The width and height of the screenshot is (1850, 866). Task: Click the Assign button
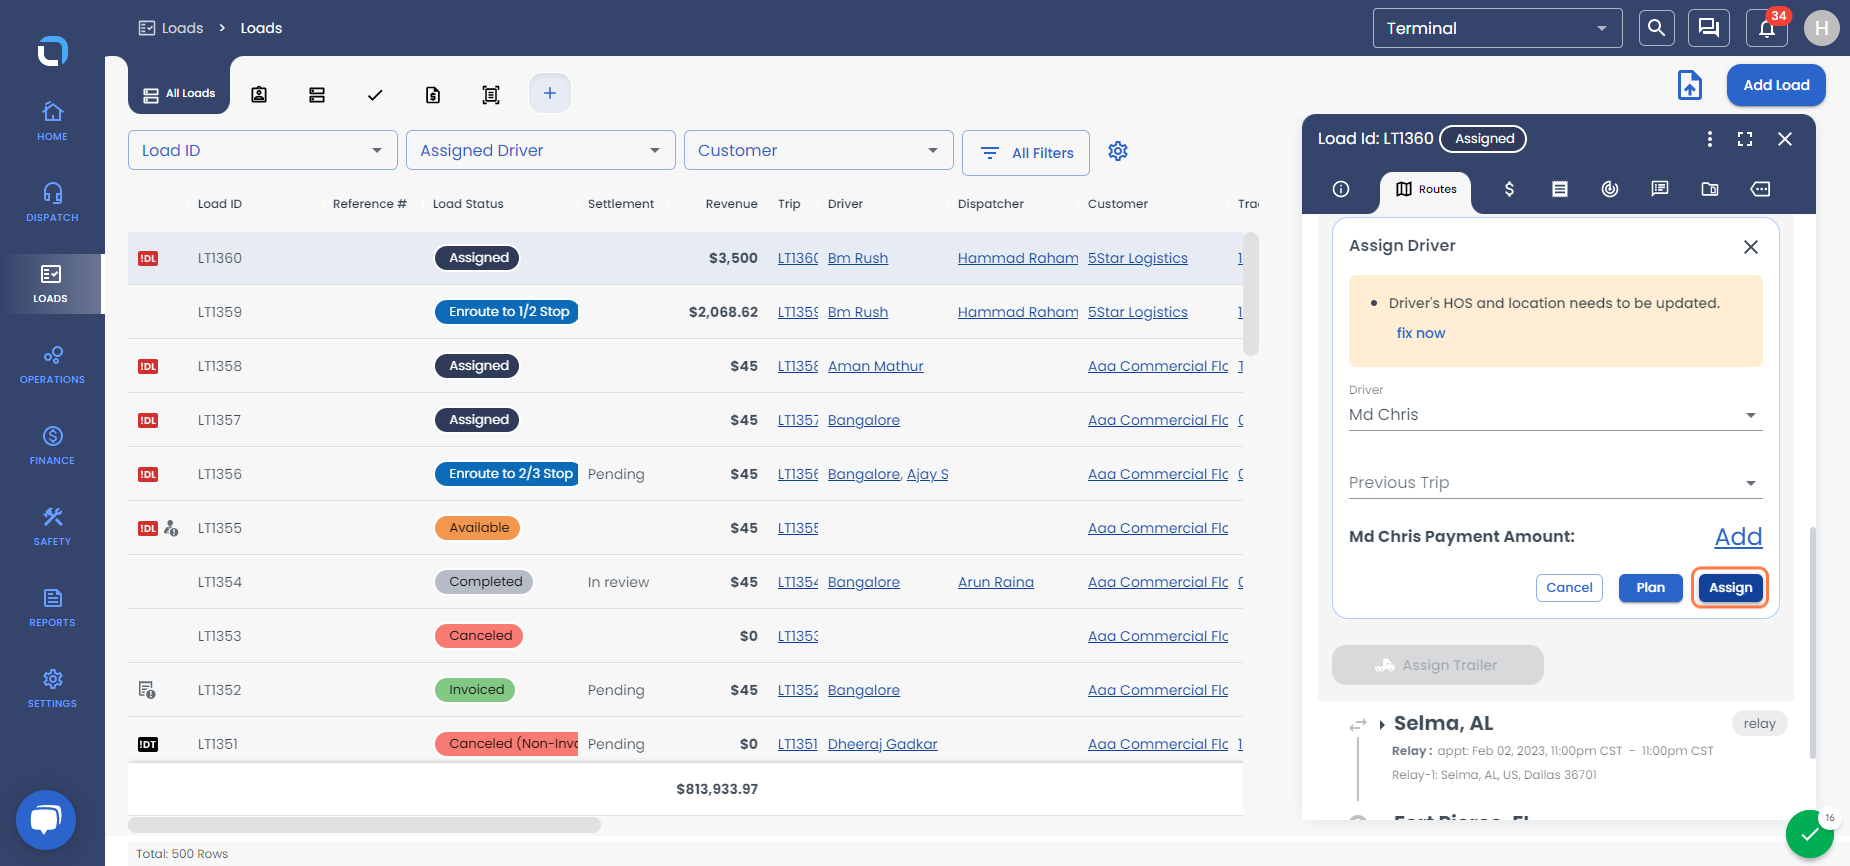1730,588
